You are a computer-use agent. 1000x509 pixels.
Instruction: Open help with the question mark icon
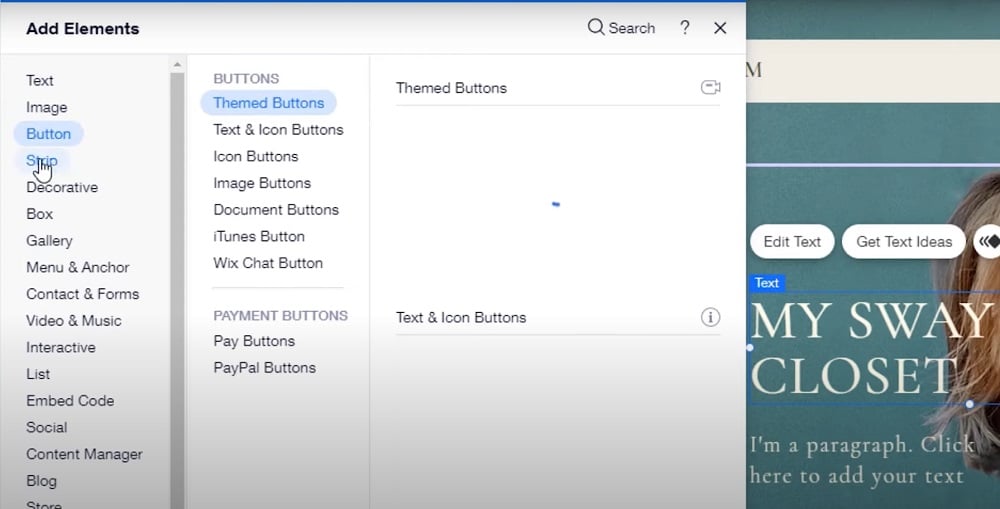[x=685, y=28]
